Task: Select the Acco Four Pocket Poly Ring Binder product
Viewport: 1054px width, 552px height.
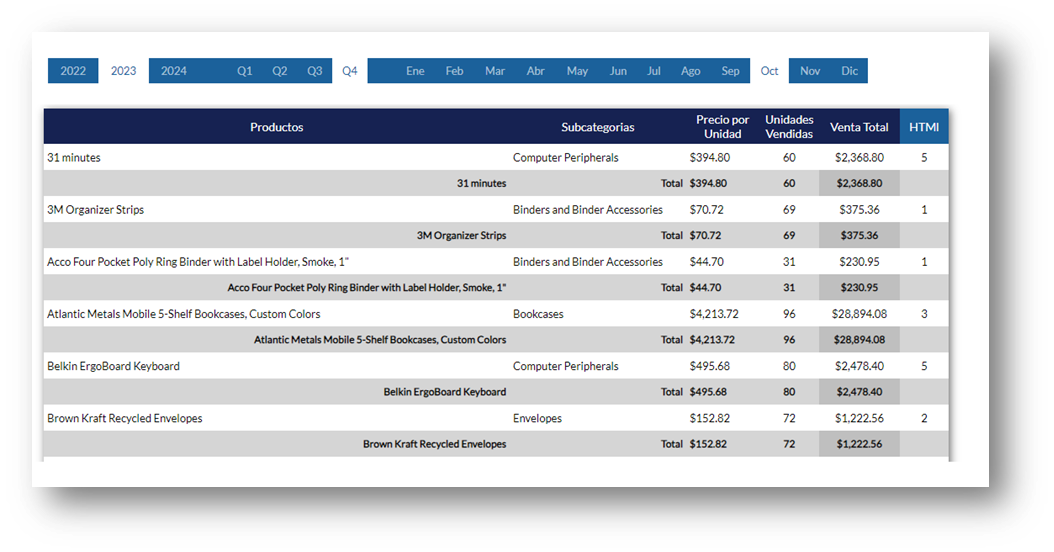Action: pos(198,262)
